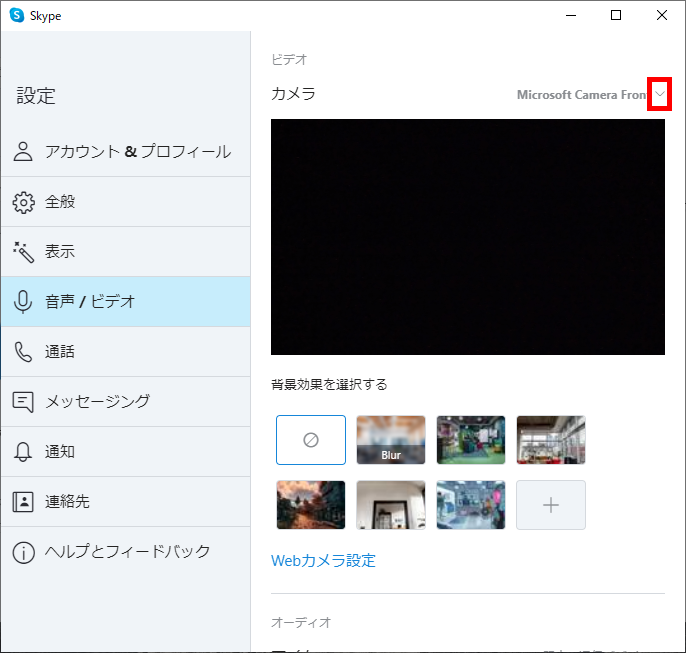The width and height of the screenshot is (686, 653).
Task: Click the 設定 heading
Action: point(36,96)
